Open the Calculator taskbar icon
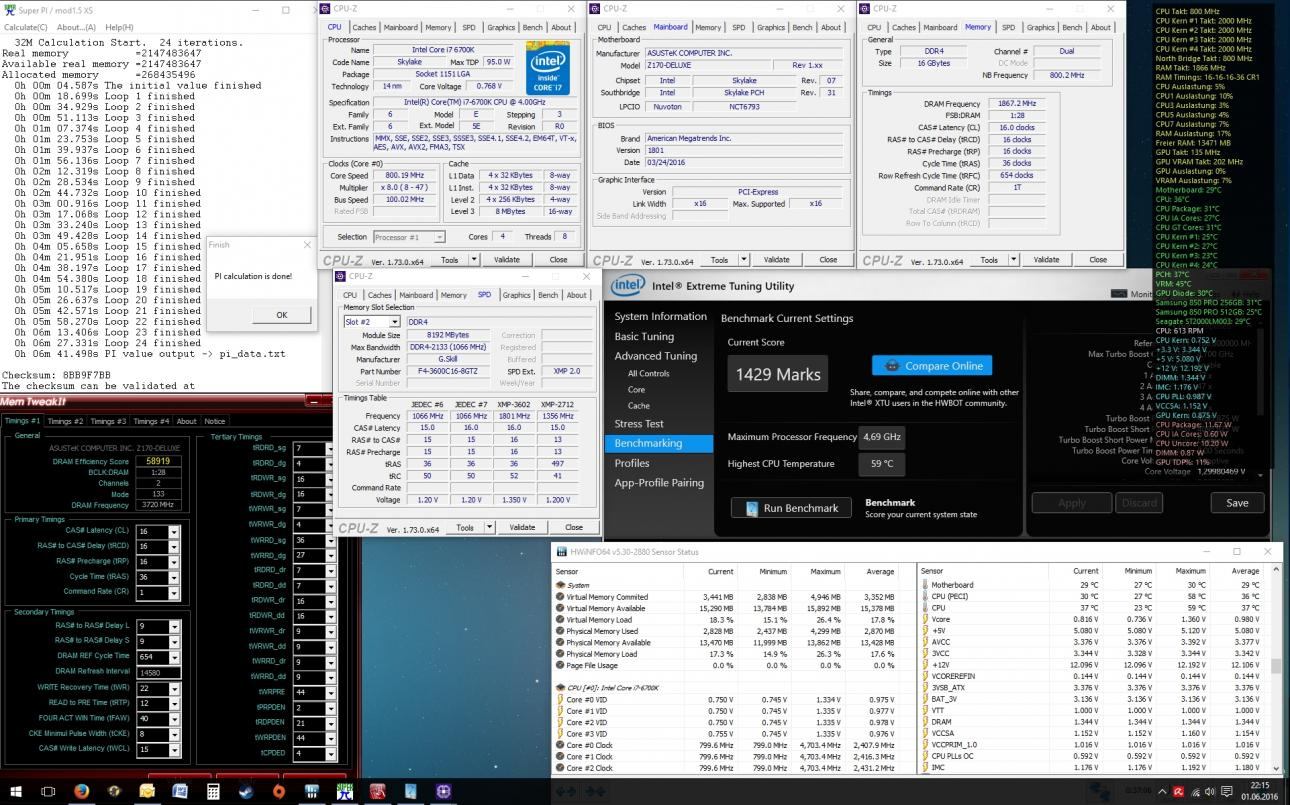The image size is (1290, 805). [x=213, y=791]
